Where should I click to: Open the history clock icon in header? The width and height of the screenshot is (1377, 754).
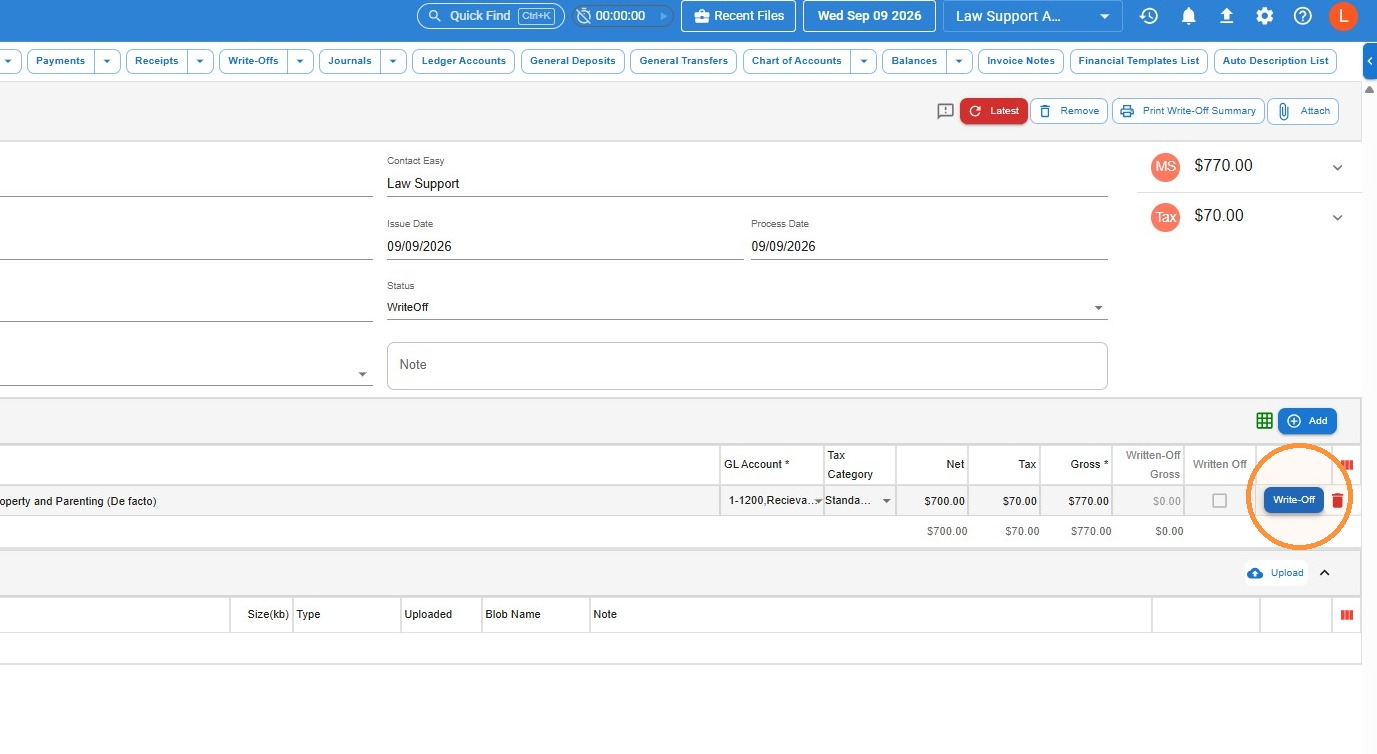coord(1149,16)
